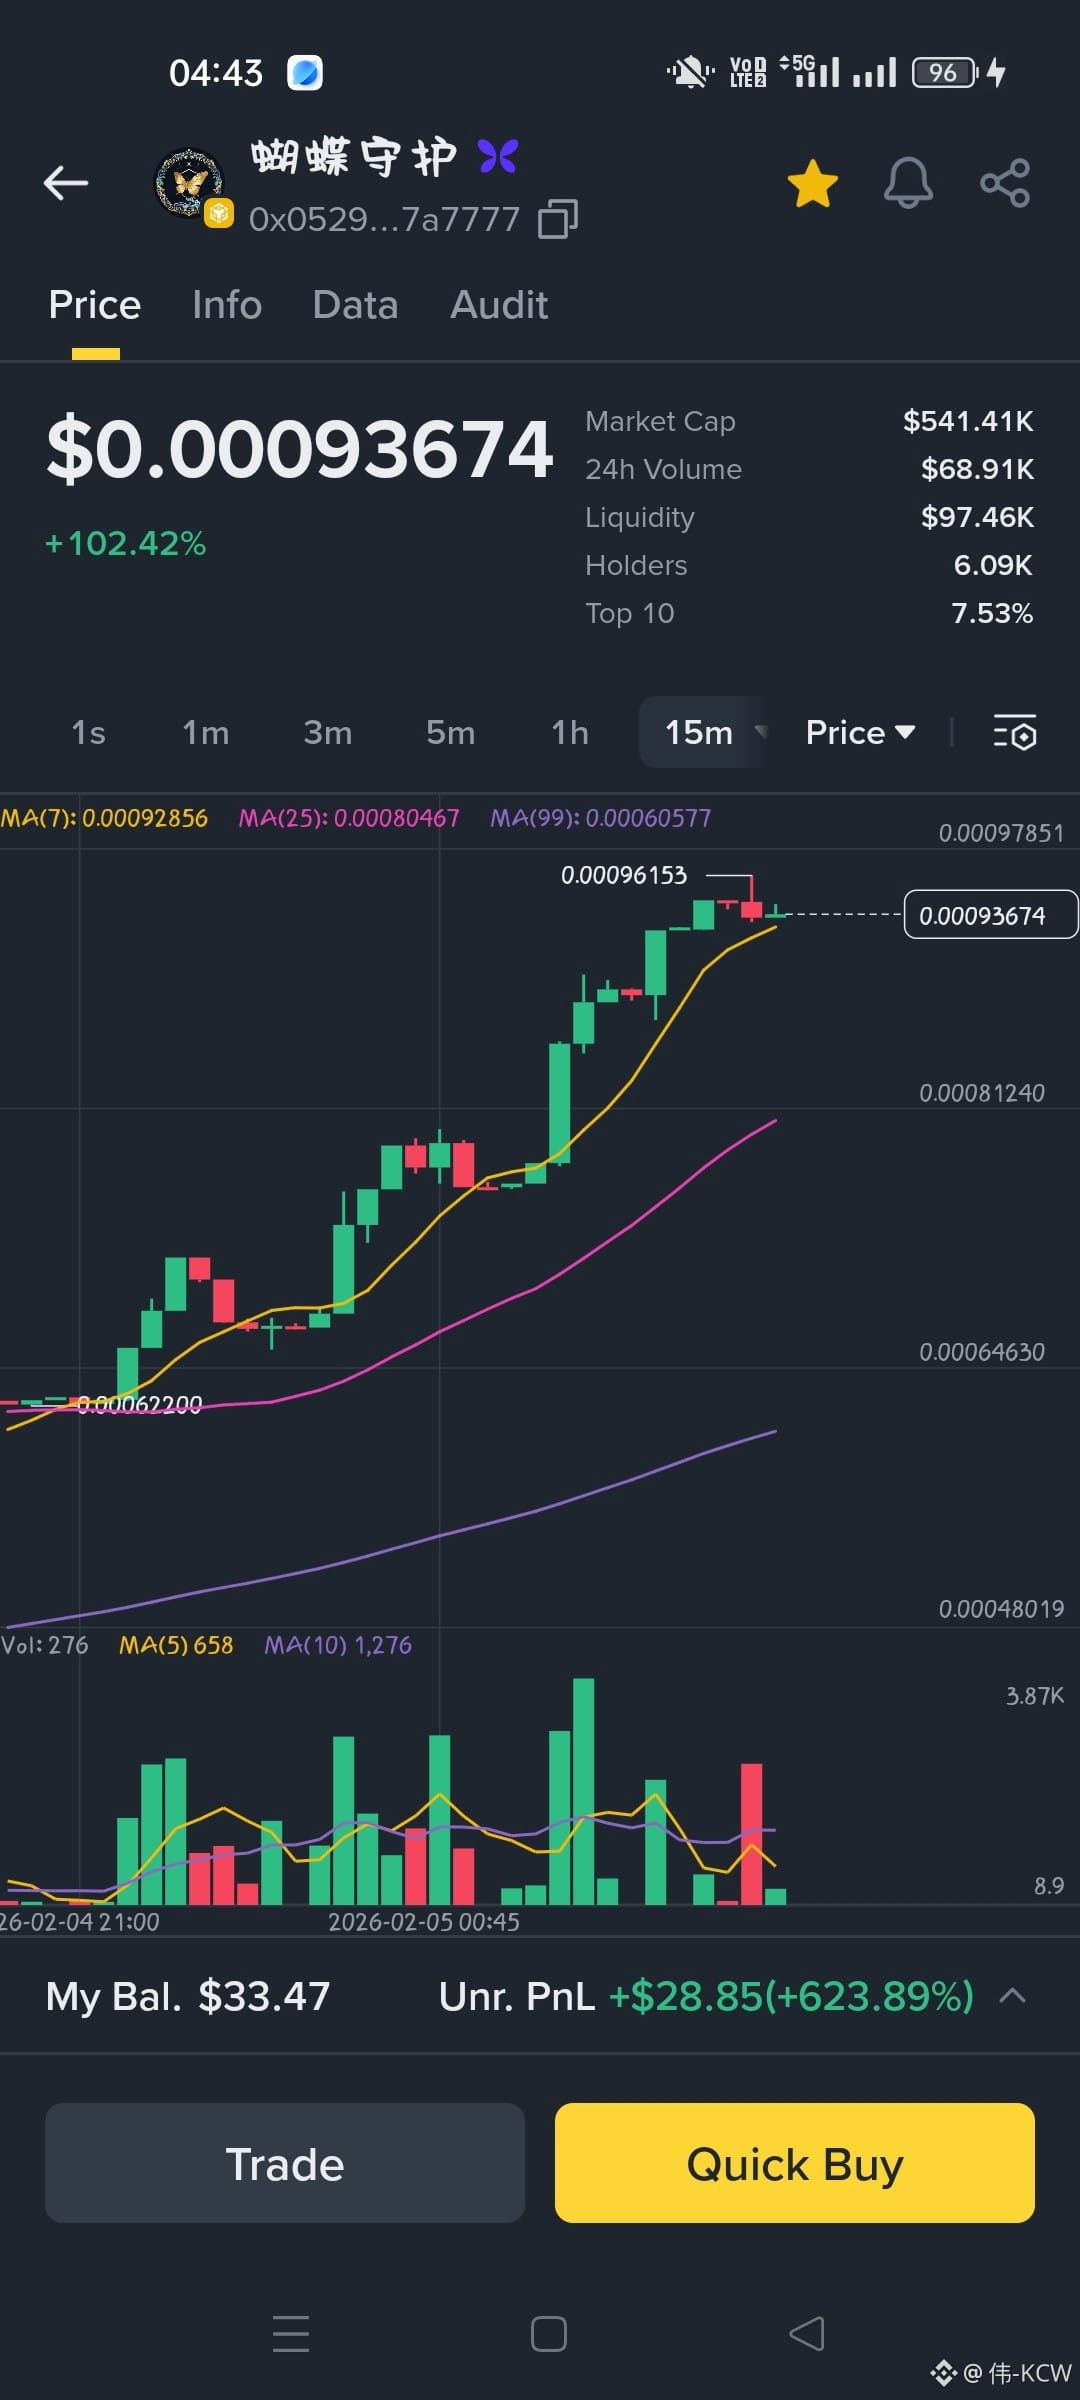Tap the 2026-02-05 00:45 time label
1080x2400 pixels.
[x=424, y=1922]
